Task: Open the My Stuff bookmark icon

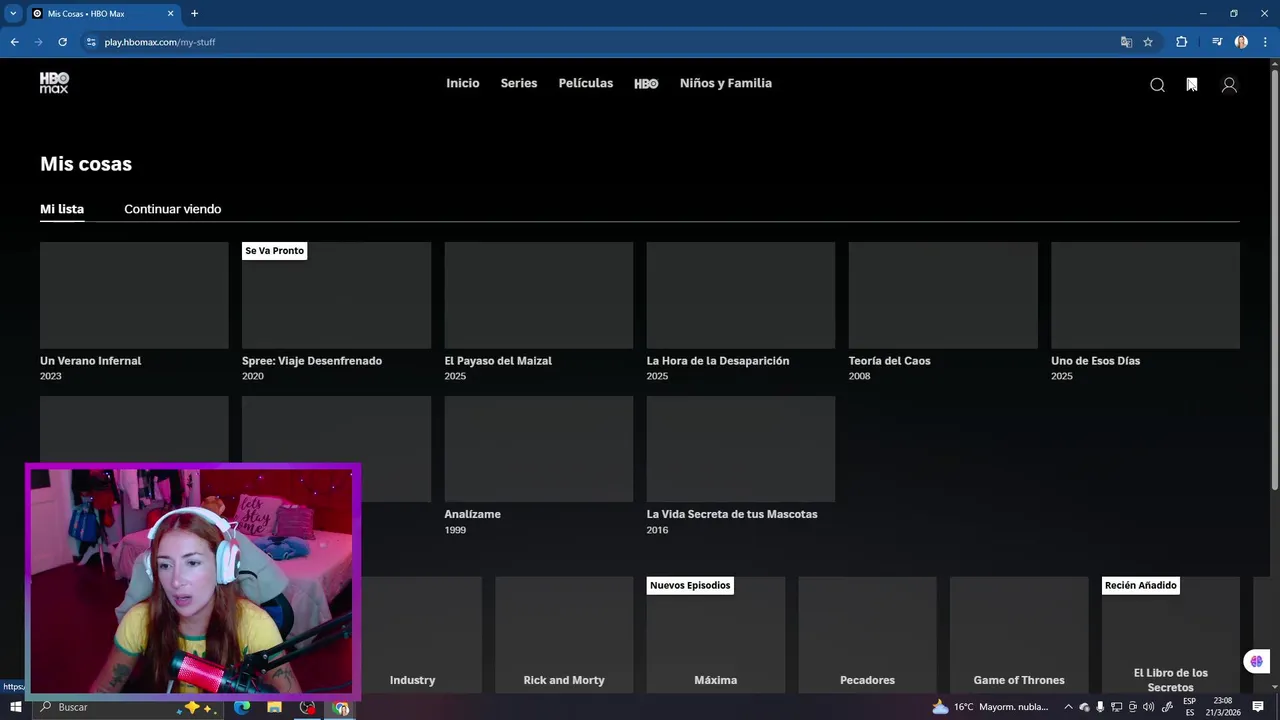Action: (x=1192, y=85)
